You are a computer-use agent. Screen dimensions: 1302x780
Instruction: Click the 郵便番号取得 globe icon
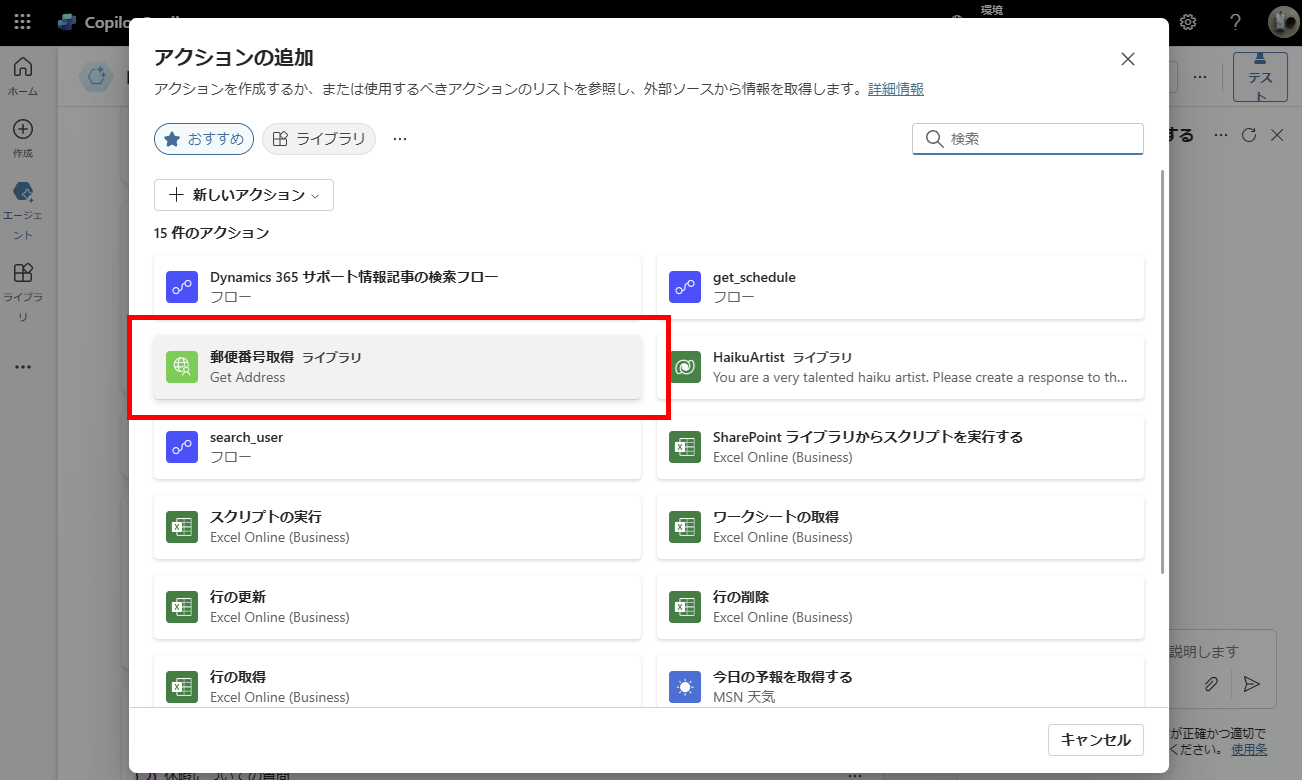[182, 367]
